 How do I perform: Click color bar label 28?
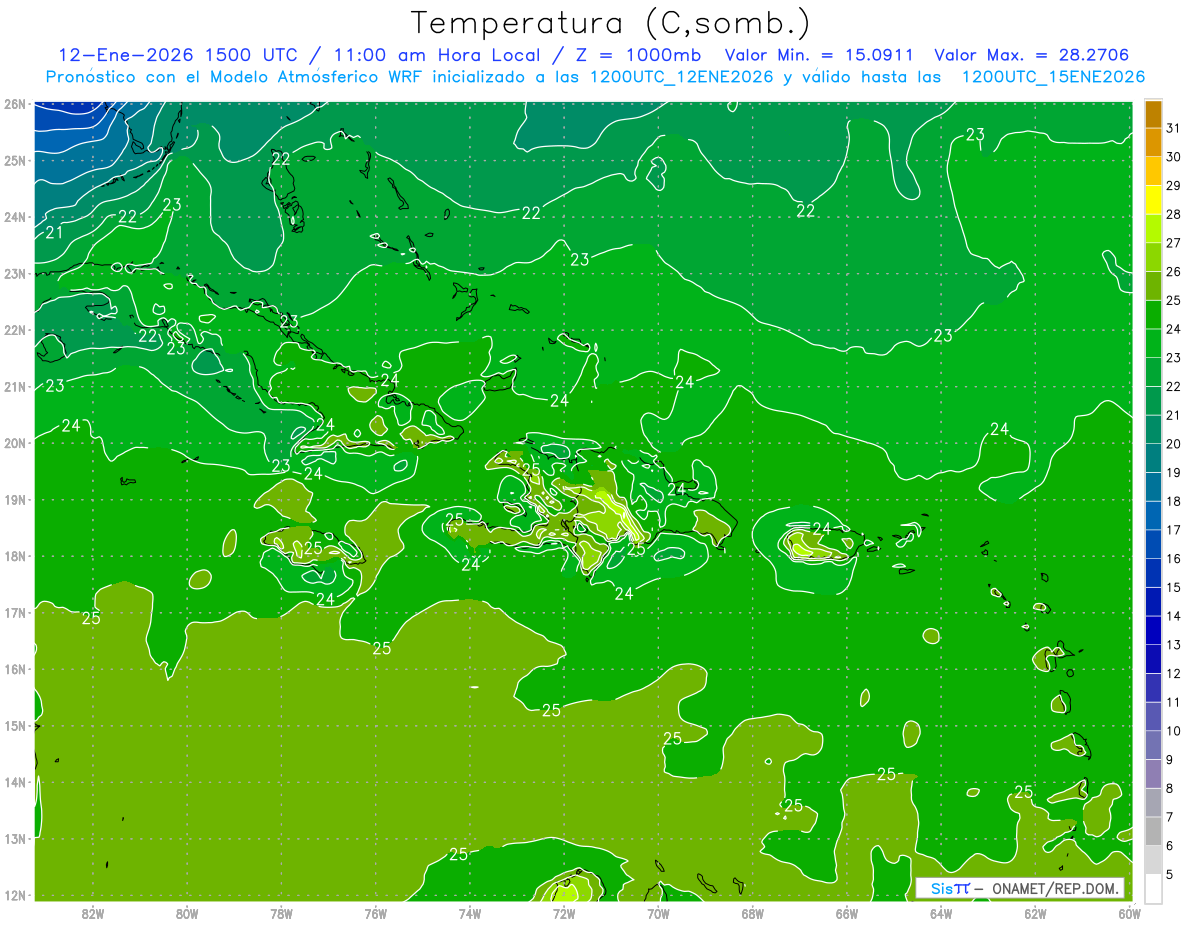(1173, 214)
